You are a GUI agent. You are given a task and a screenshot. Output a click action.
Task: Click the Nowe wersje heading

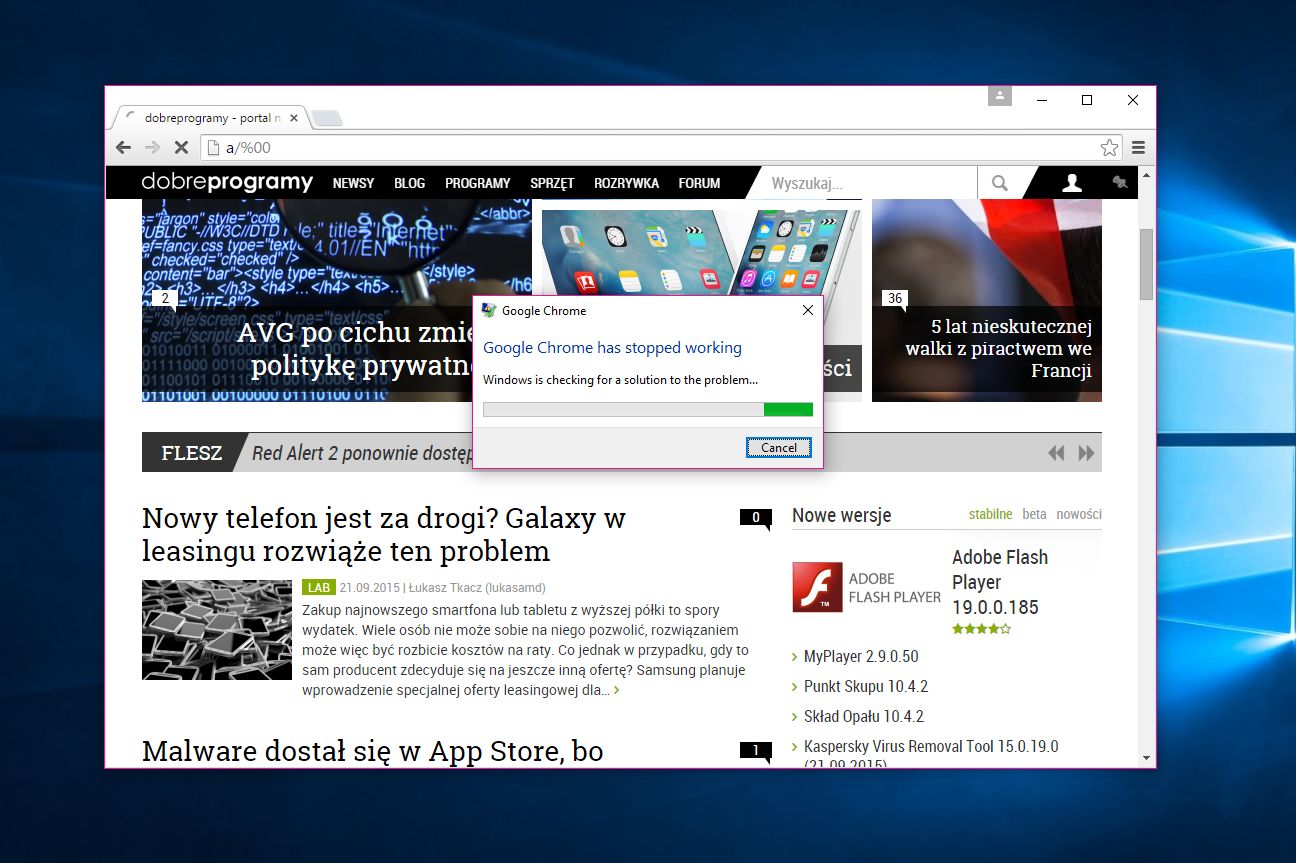(x=841, y=515)
